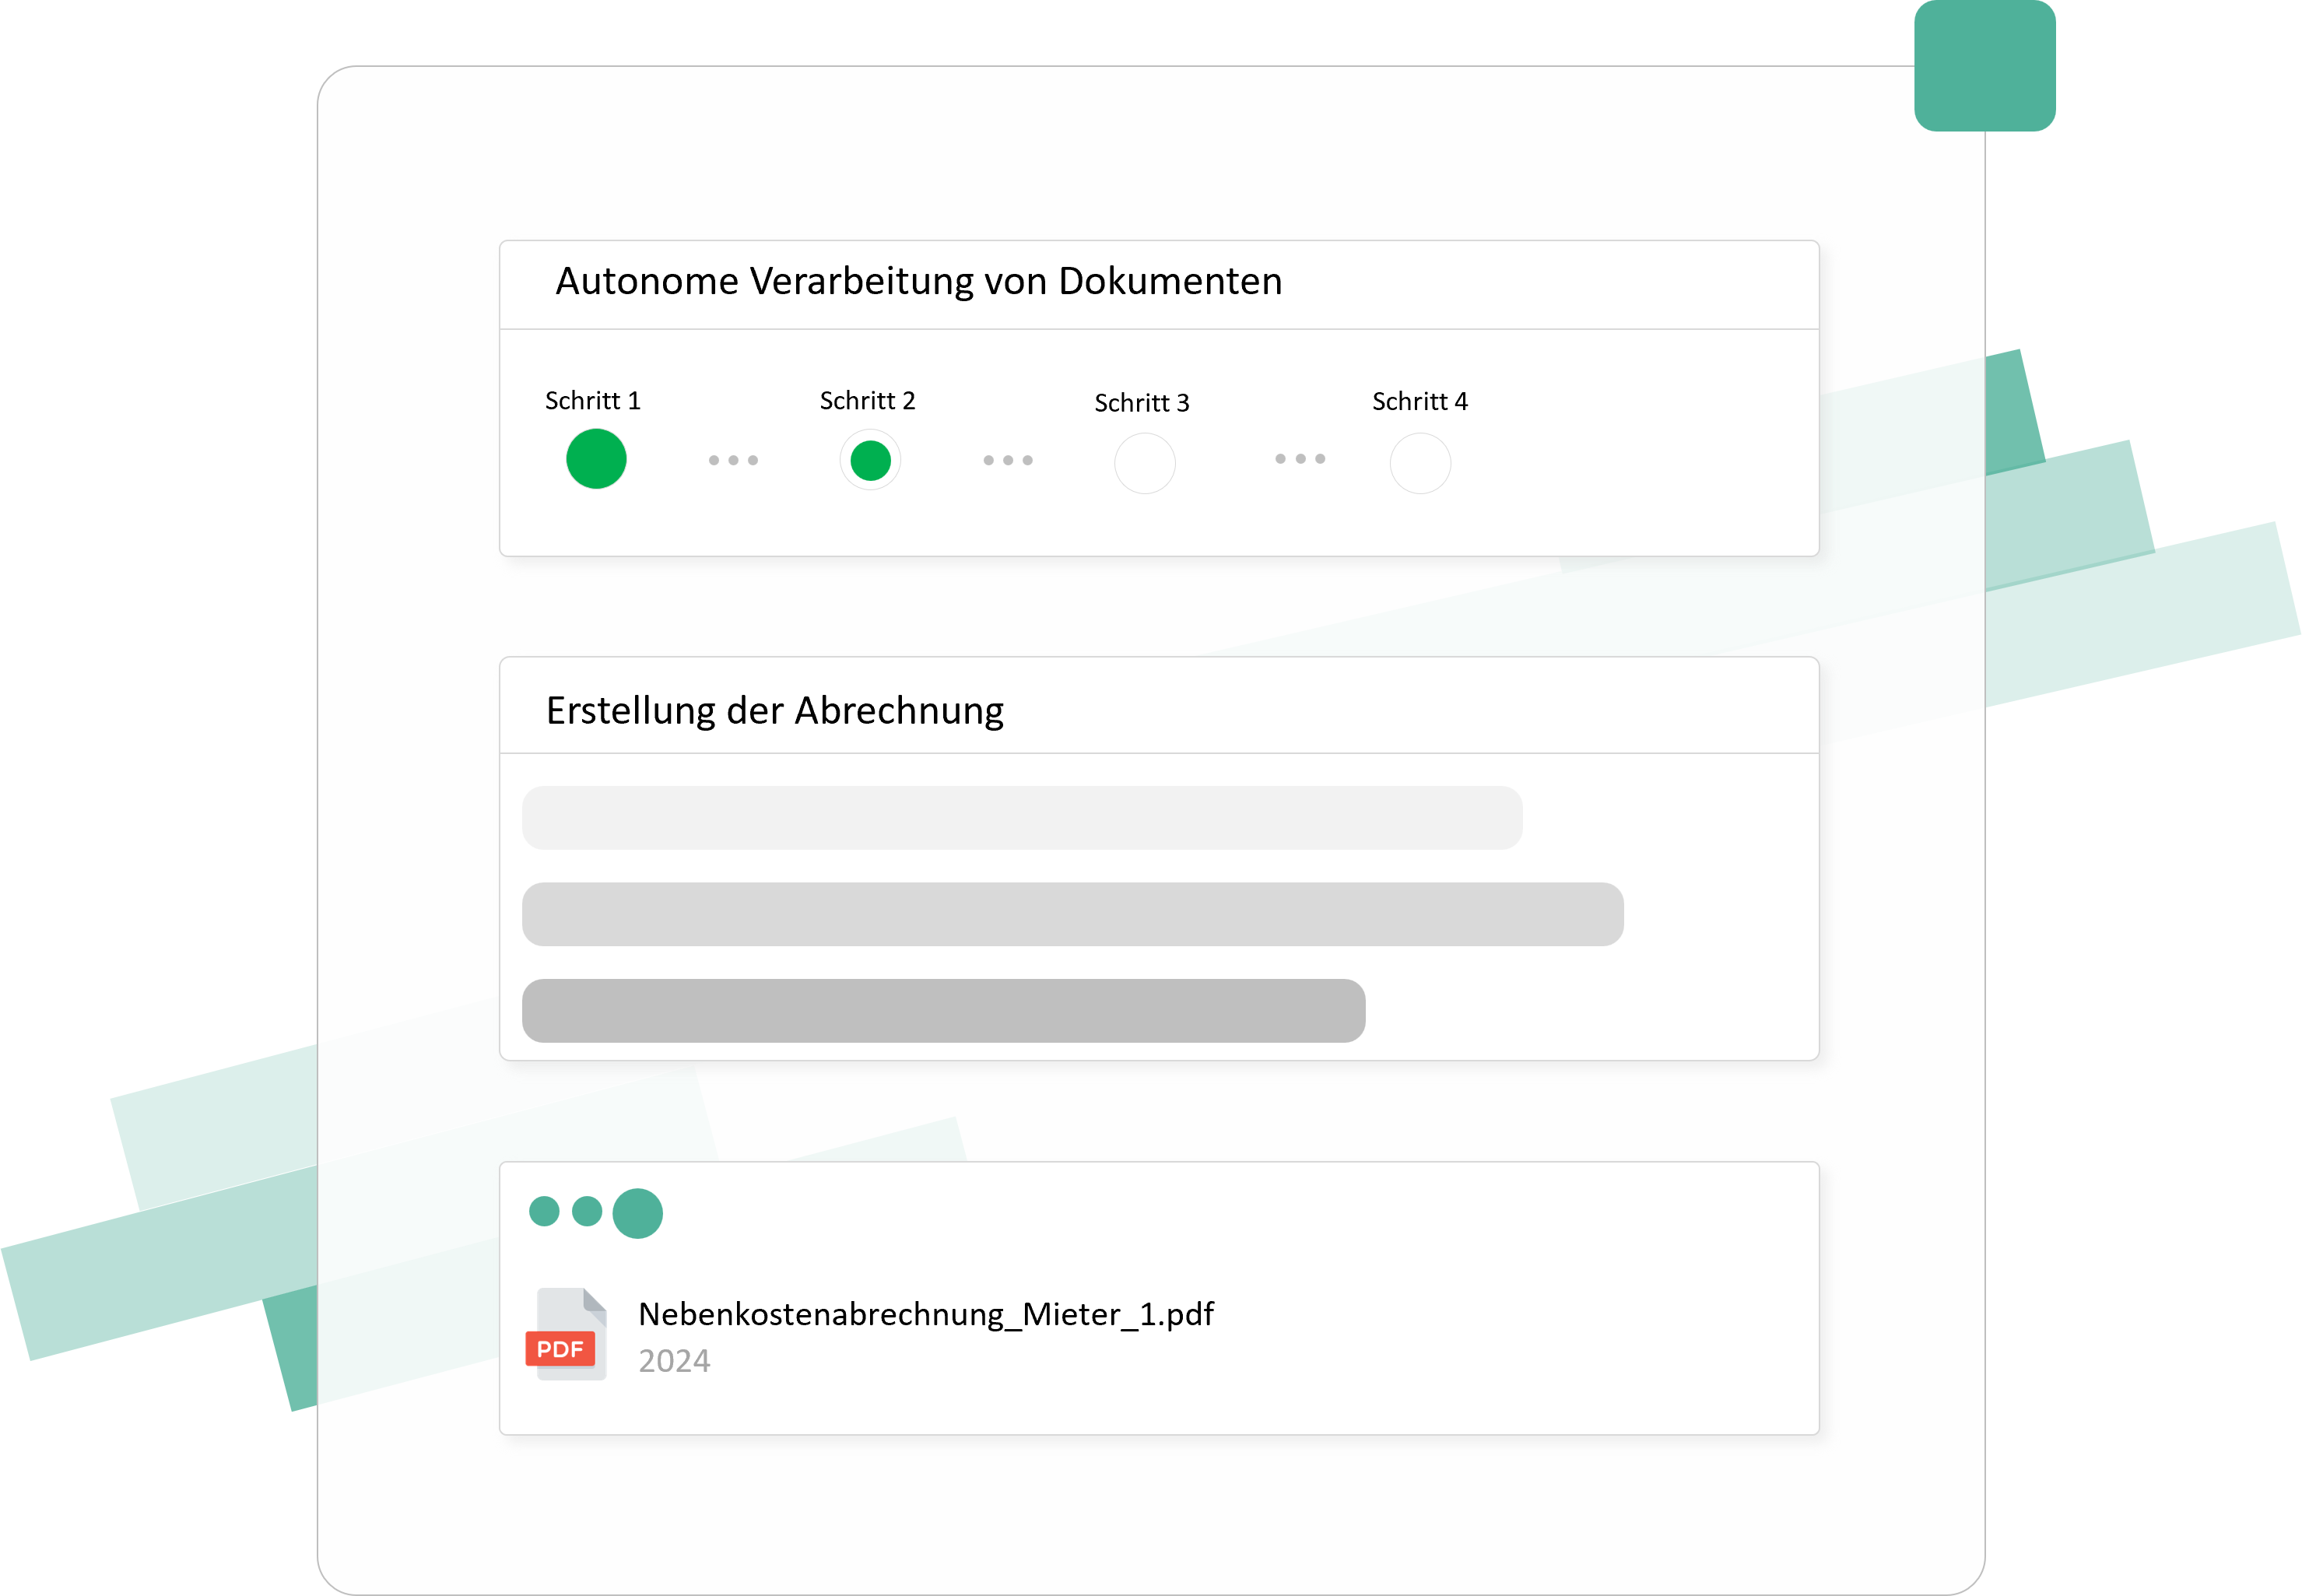
Task: Click the small leftmost green dot icon
Action: [544, 1212]
